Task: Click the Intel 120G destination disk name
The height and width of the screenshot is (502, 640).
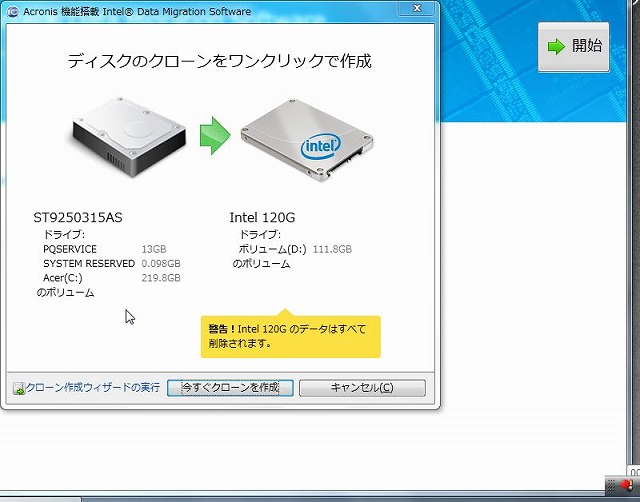Action: pyautogui.click(x=262, y=218)
